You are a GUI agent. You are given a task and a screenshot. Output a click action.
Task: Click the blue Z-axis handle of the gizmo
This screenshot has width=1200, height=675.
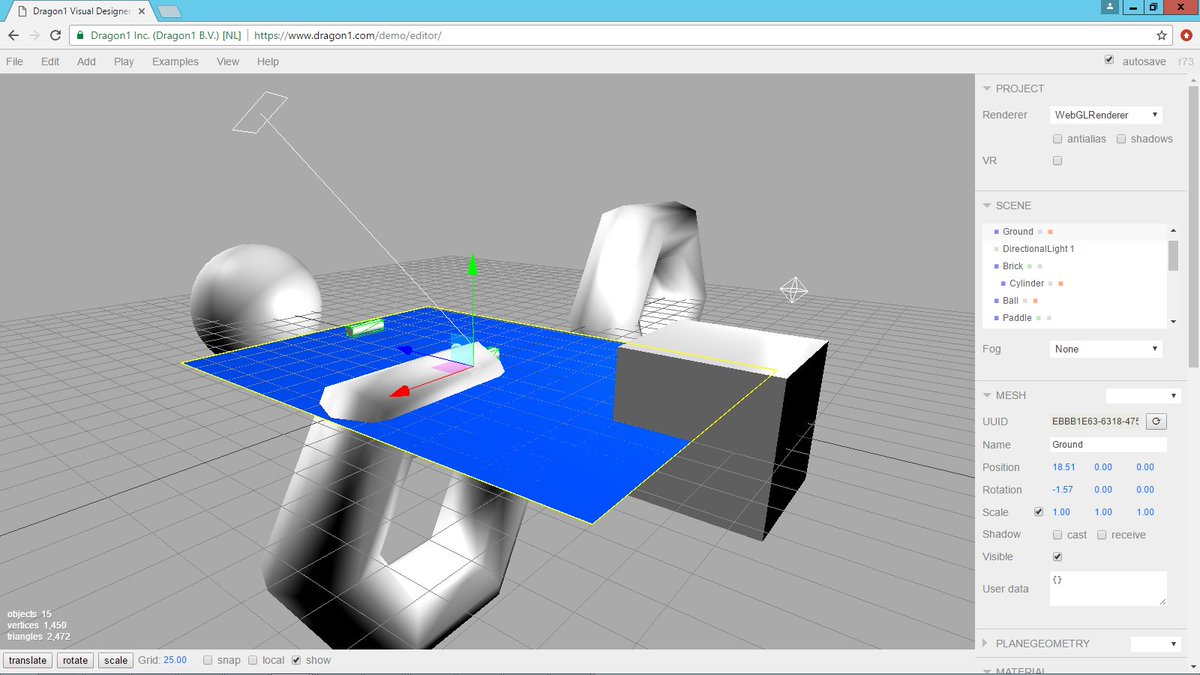tap(405, 350)
